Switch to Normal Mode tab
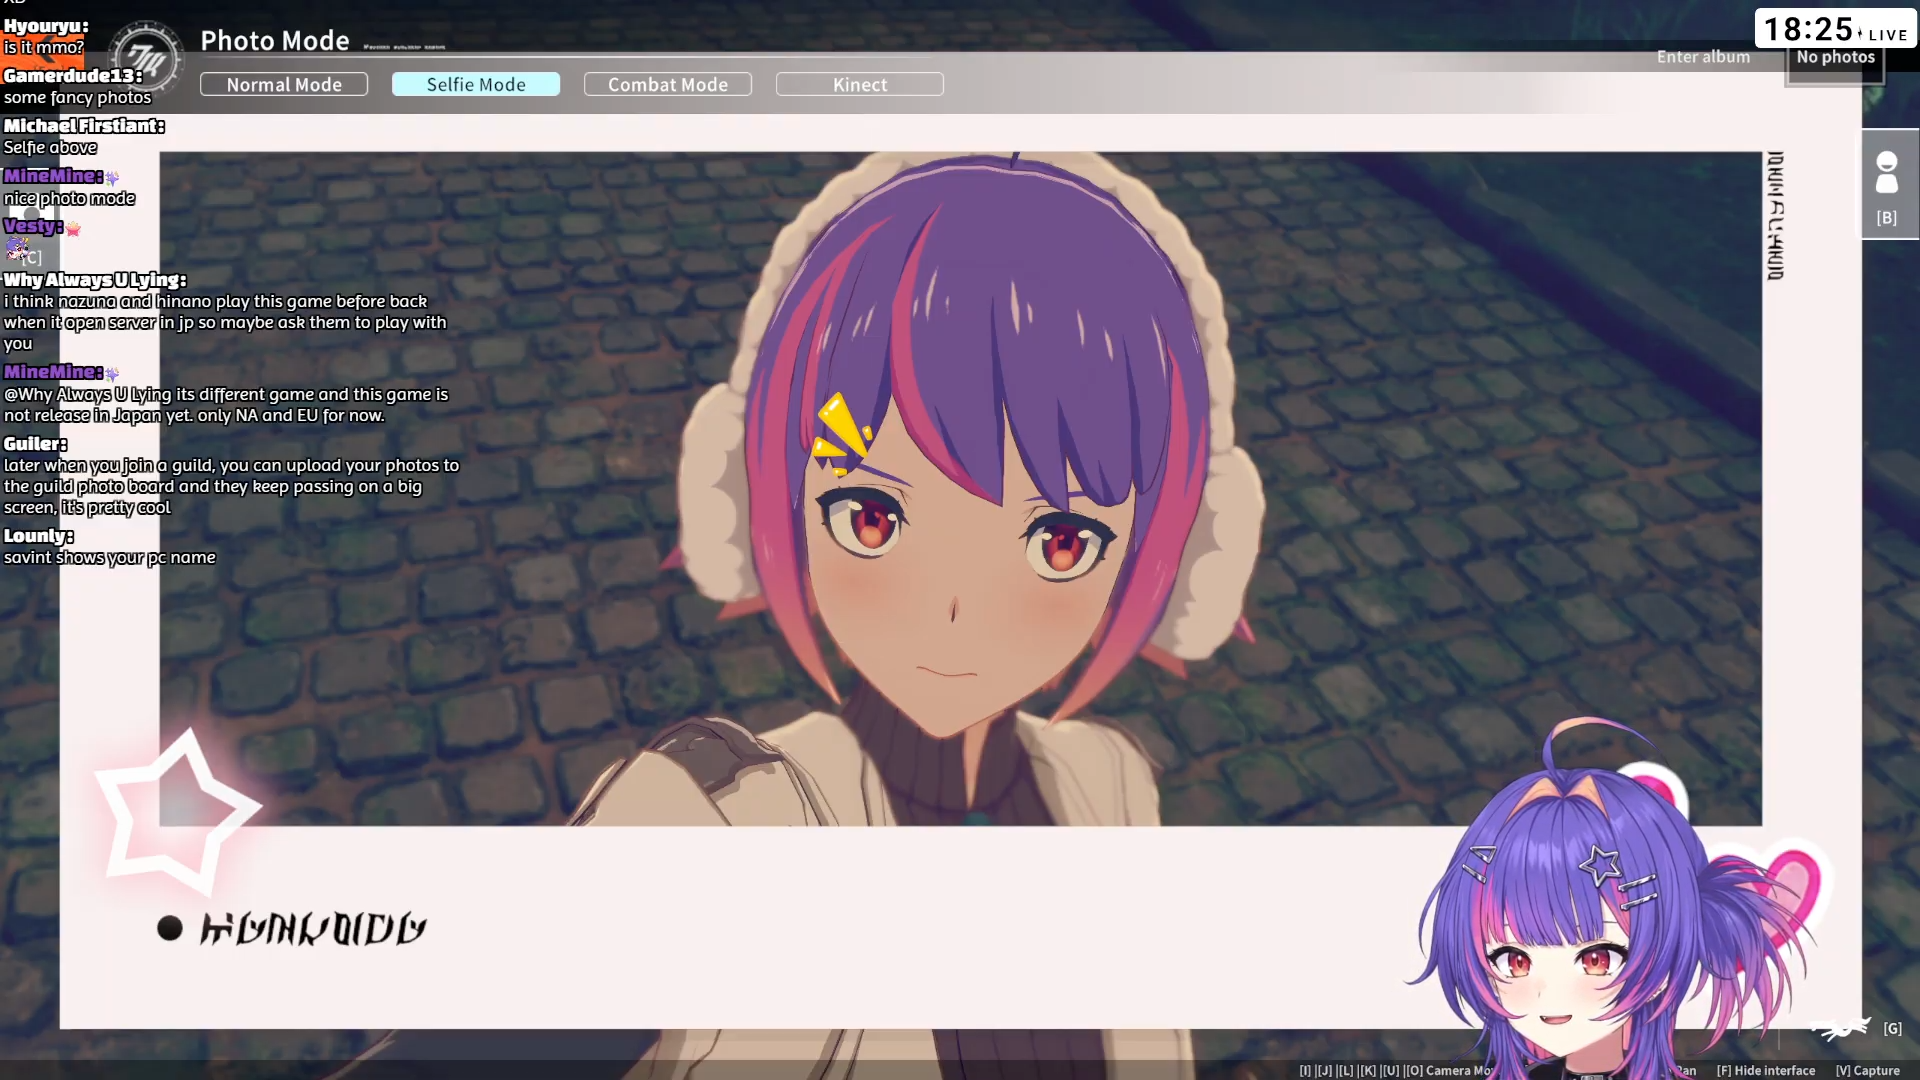The width and height of the screenshot is (1920, 1080). pos(284,85)
